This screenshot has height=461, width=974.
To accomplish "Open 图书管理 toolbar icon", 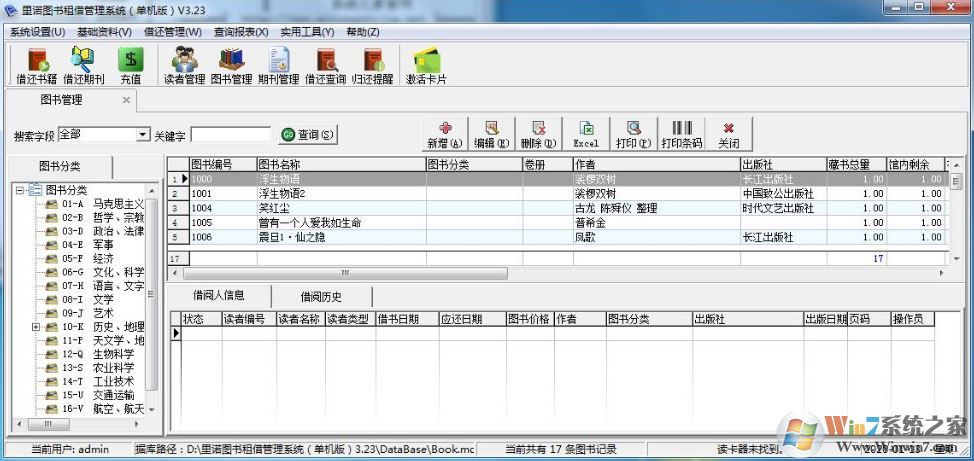I will [231, 66].
